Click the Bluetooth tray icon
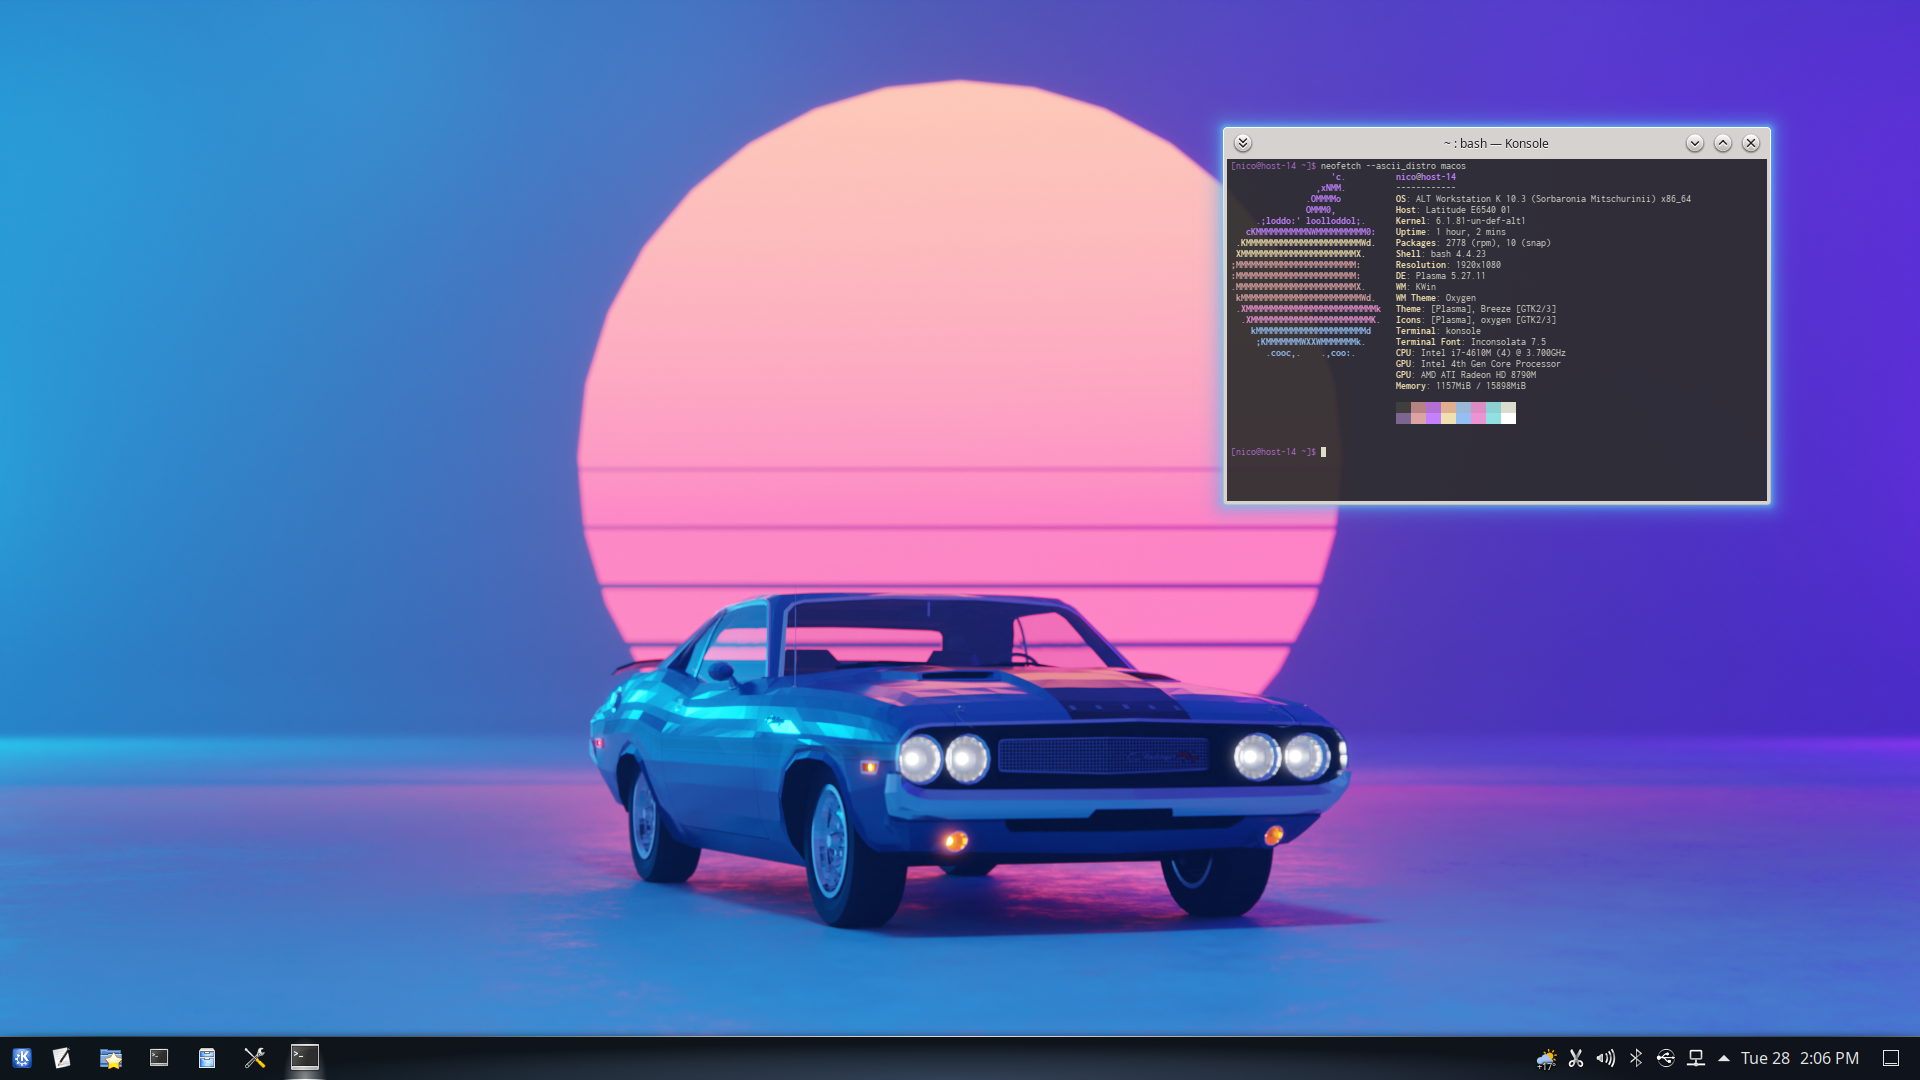 click(x=1636, y=1058)
